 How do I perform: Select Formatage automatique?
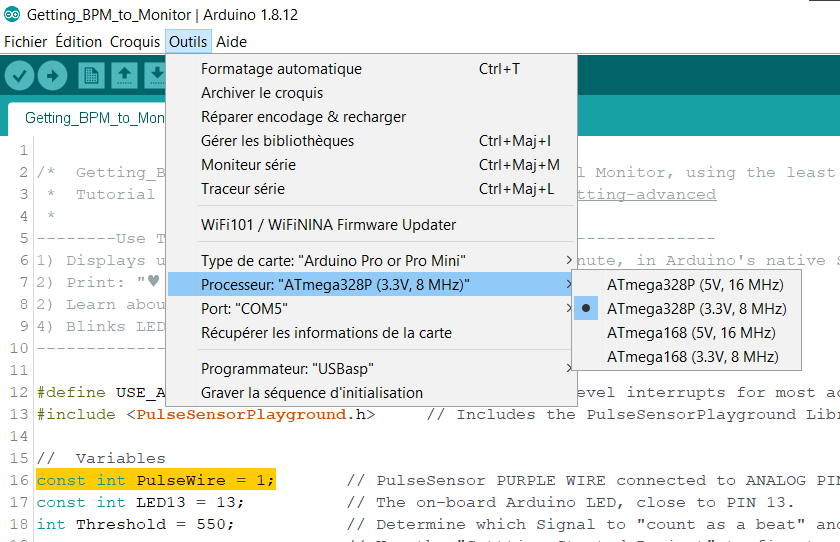(372, 69)
